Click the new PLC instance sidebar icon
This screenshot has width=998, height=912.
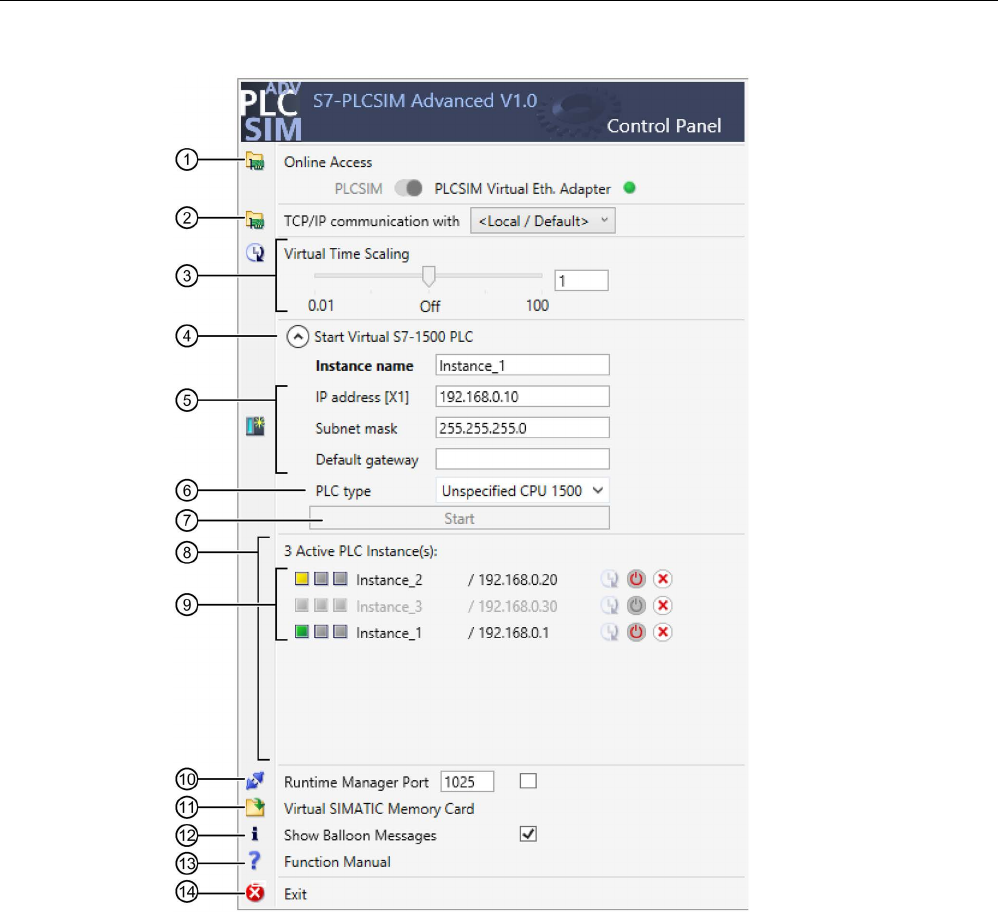point(255,426)
